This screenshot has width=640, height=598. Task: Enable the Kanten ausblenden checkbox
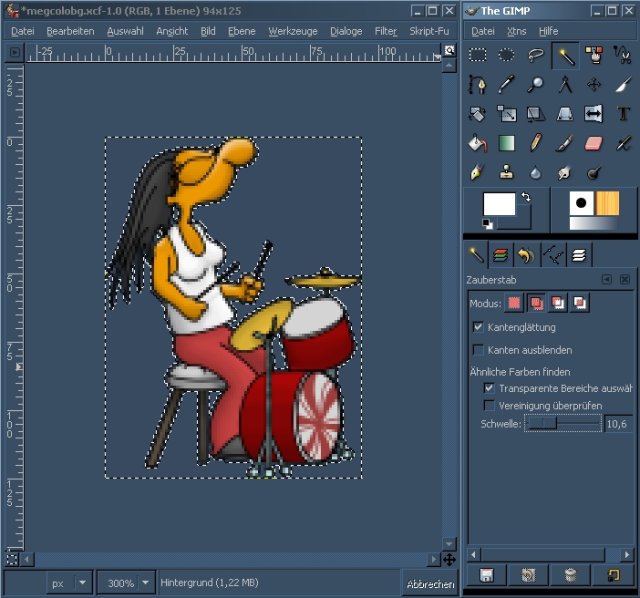pos(478,350)
